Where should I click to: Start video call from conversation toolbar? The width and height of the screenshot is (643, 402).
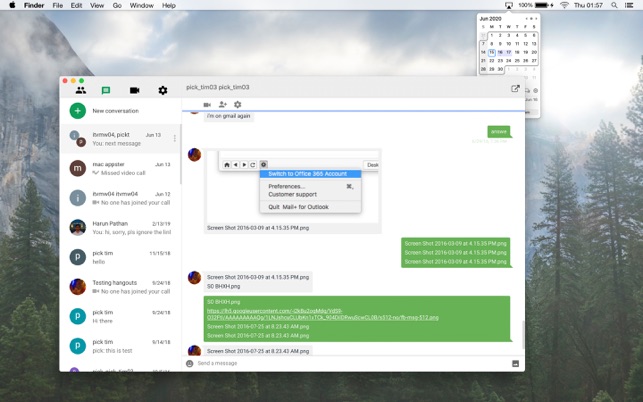(207, 105)
